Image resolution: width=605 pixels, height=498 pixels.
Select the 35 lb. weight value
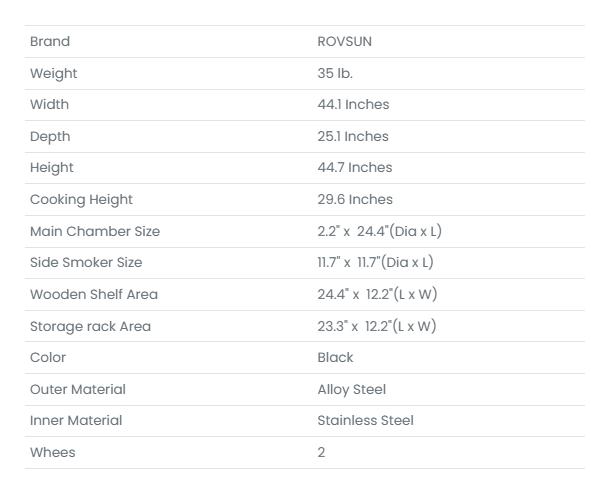[335, 73]
